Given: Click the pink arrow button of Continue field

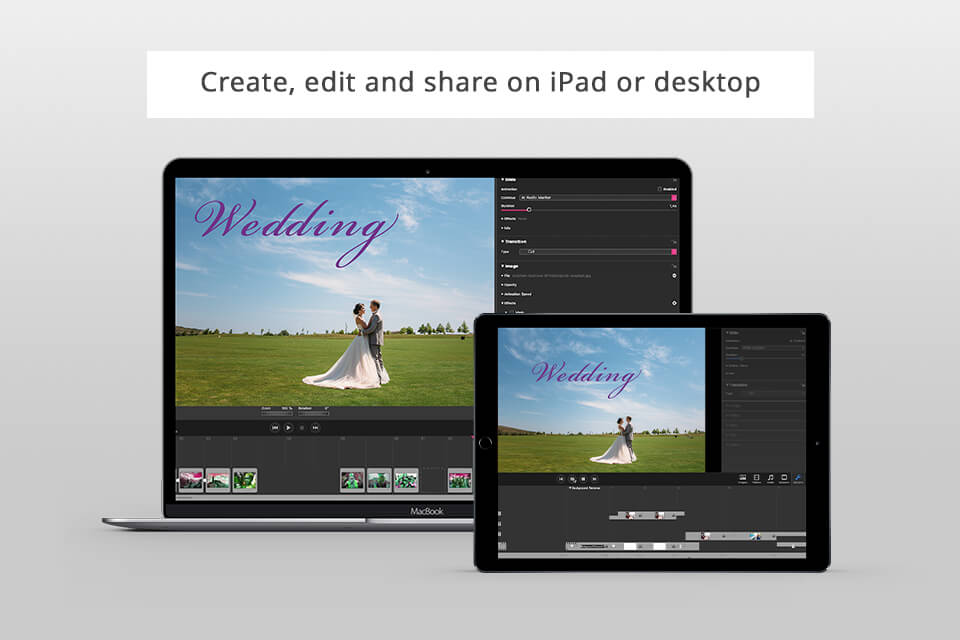Looking at the screenshot, I should click(x=674, y=198).
